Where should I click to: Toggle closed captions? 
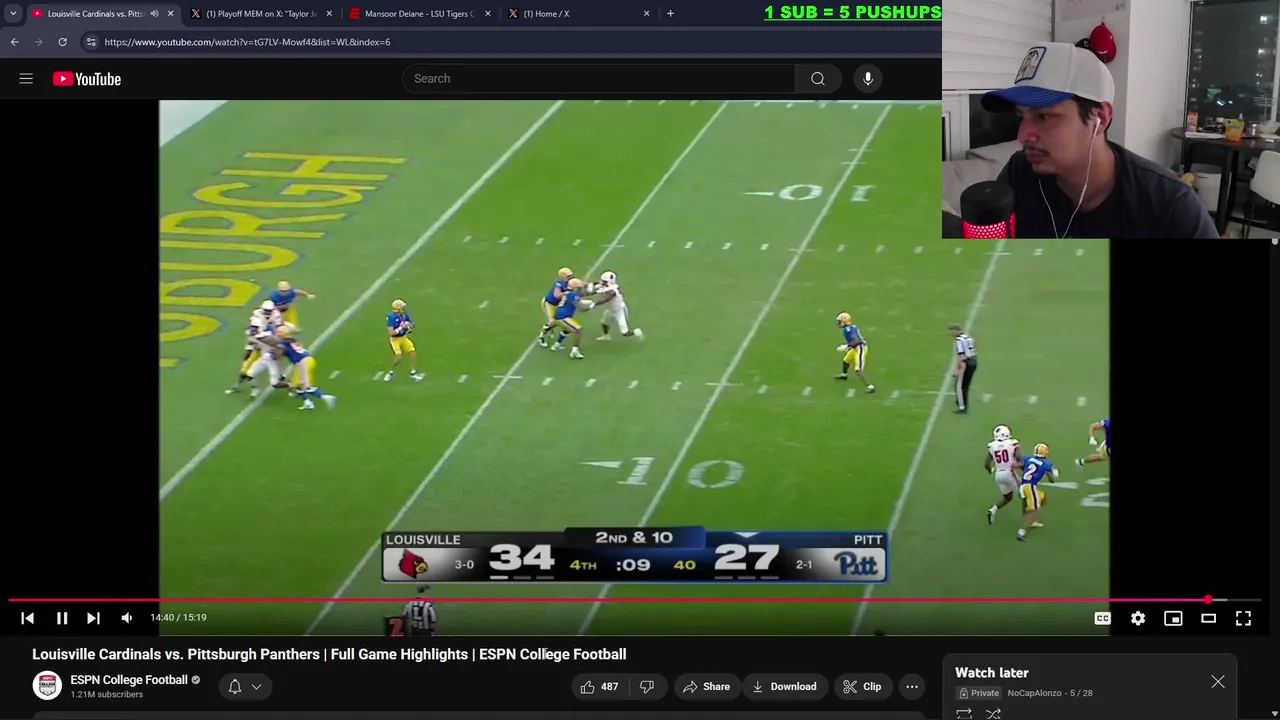[x=1102, y=618]
